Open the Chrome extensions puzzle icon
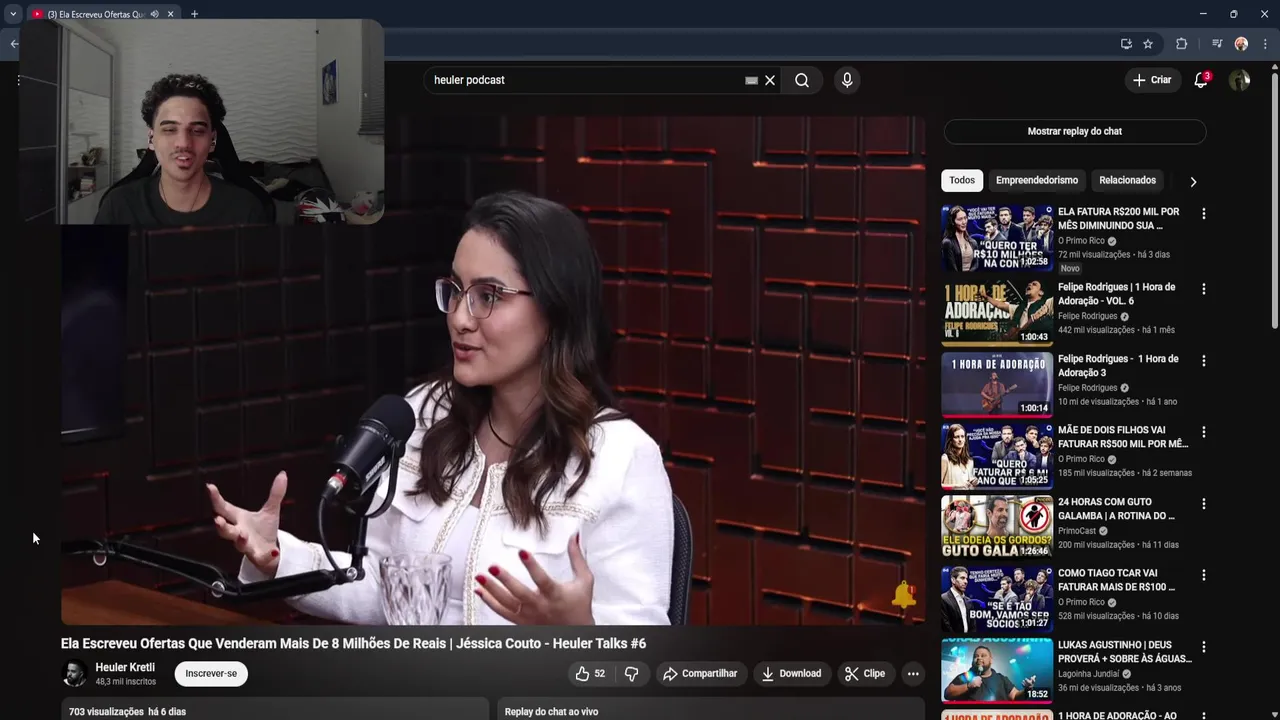 pyautogui.click(x=1182, y=44)
